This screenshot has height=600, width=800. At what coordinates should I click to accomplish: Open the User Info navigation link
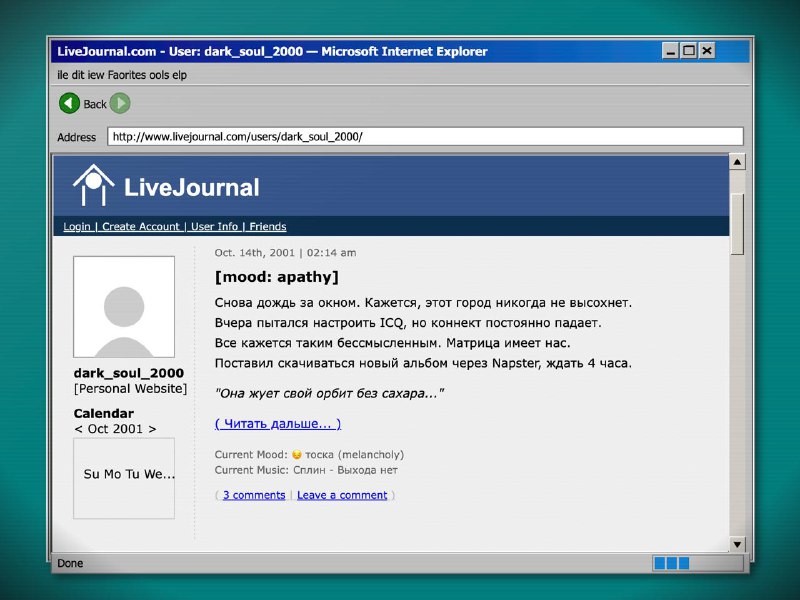click(214, 227)
